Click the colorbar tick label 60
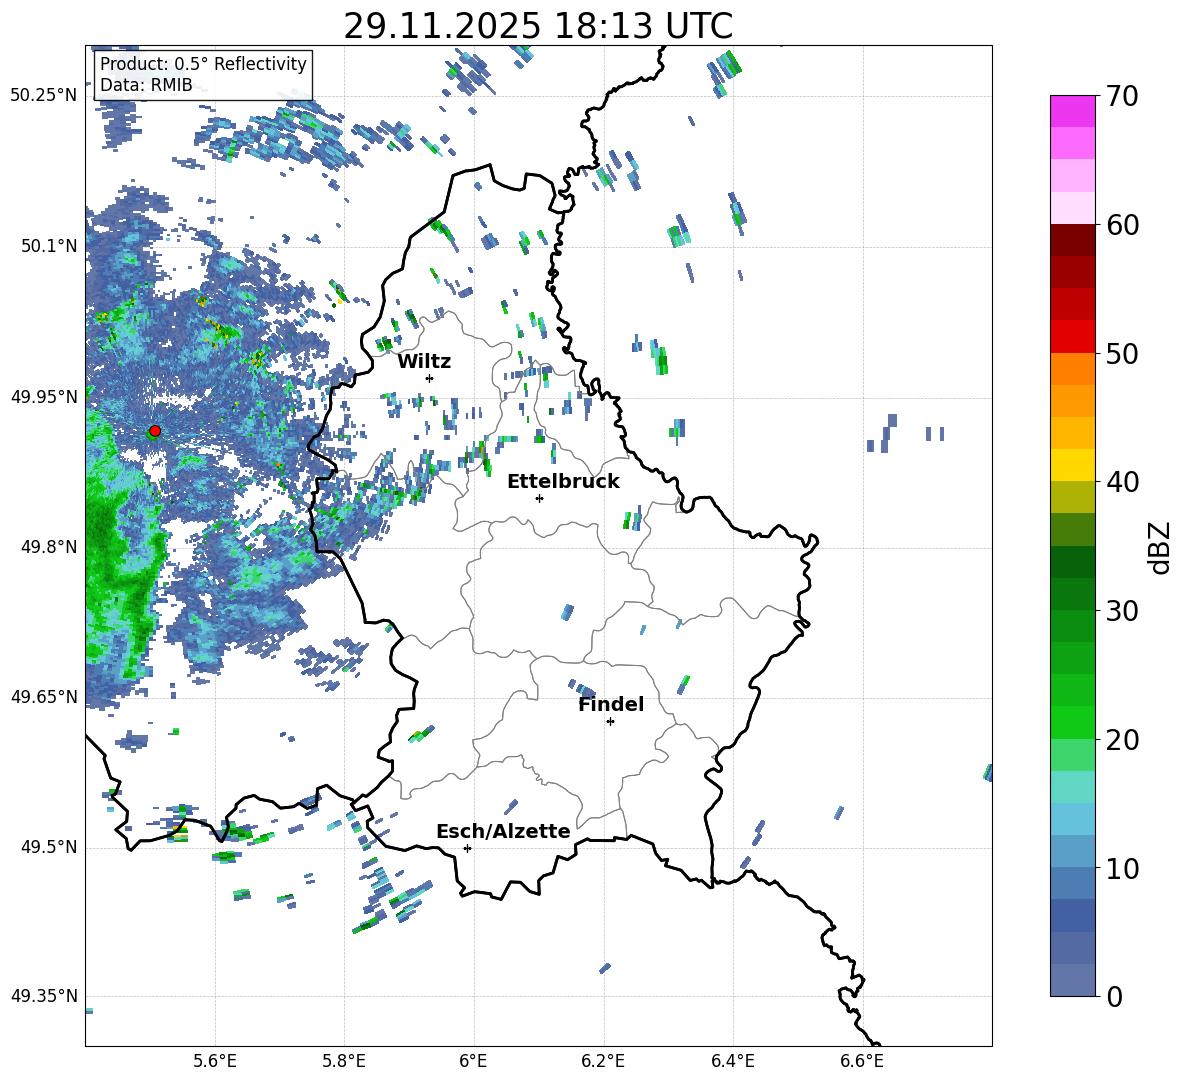 pos(1122,225)
